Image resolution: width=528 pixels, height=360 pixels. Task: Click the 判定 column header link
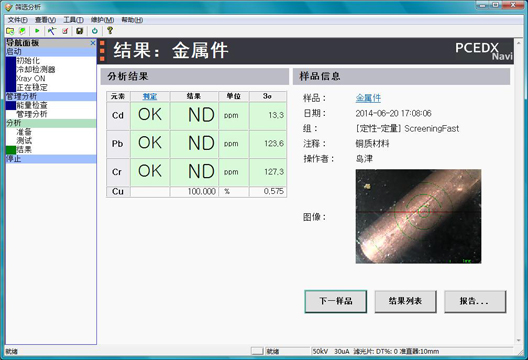pyautogui.click(x=150, y=97)
